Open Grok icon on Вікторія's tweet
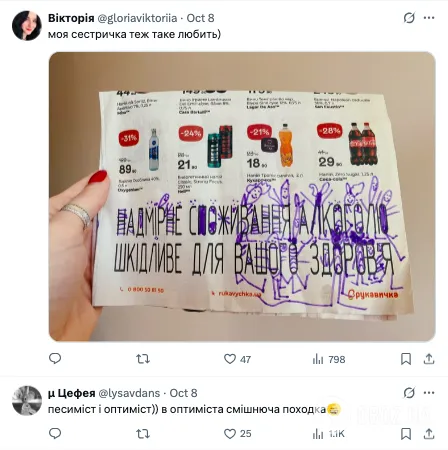The height and width of the screenshot is (450, 448). (409, 18)
